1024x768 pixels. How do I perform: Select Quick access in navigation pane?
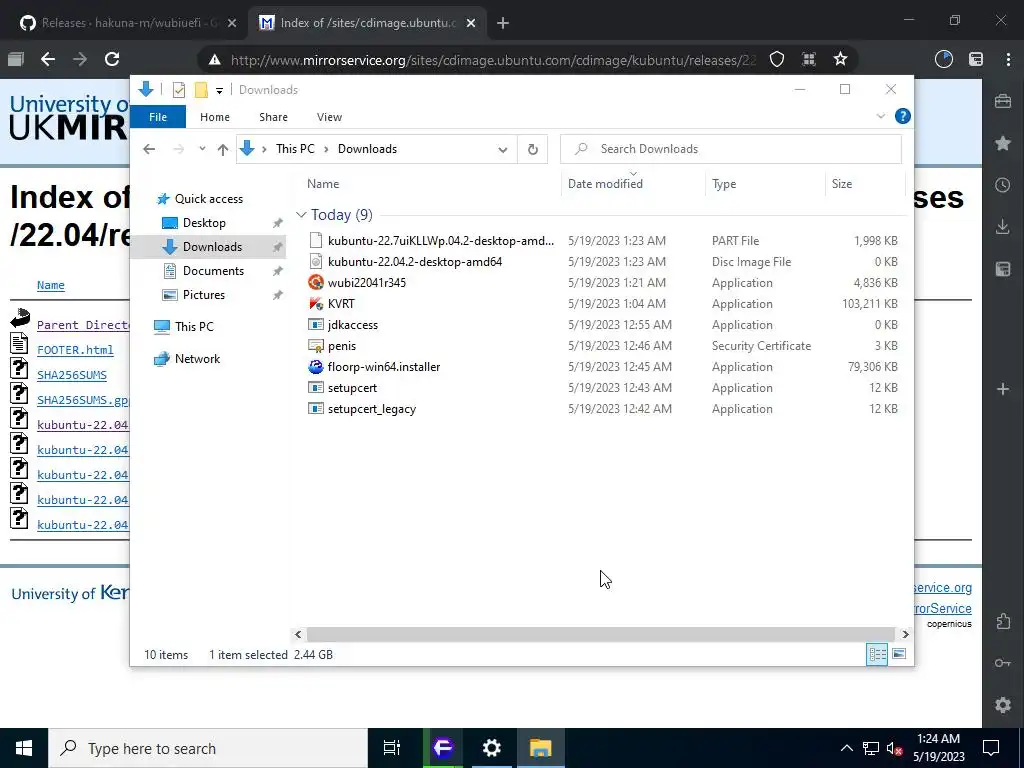point(208,199)
